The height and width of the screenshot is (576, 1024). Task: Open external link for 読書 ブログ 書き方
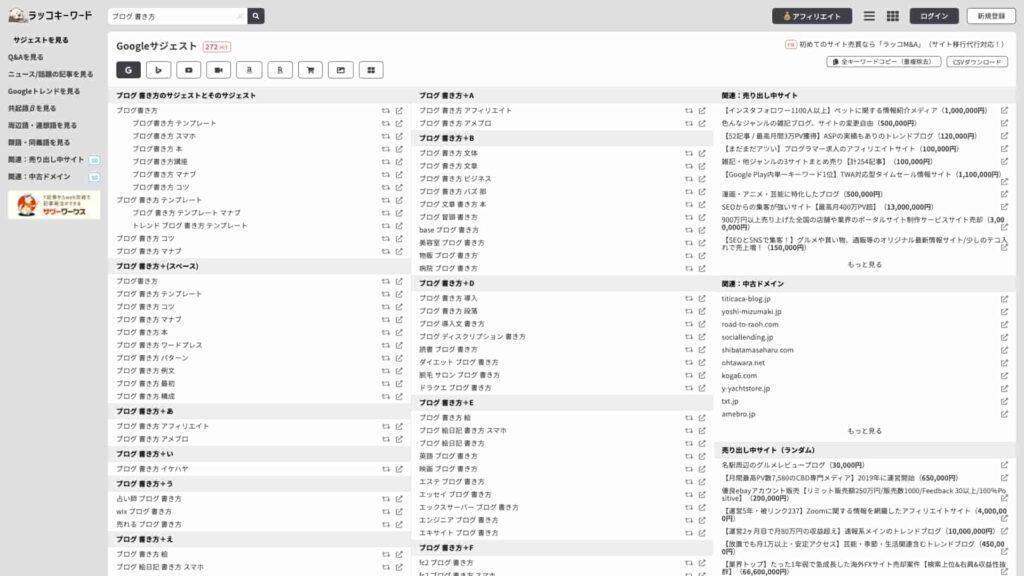pyautogui.click(x=702, y=349)
